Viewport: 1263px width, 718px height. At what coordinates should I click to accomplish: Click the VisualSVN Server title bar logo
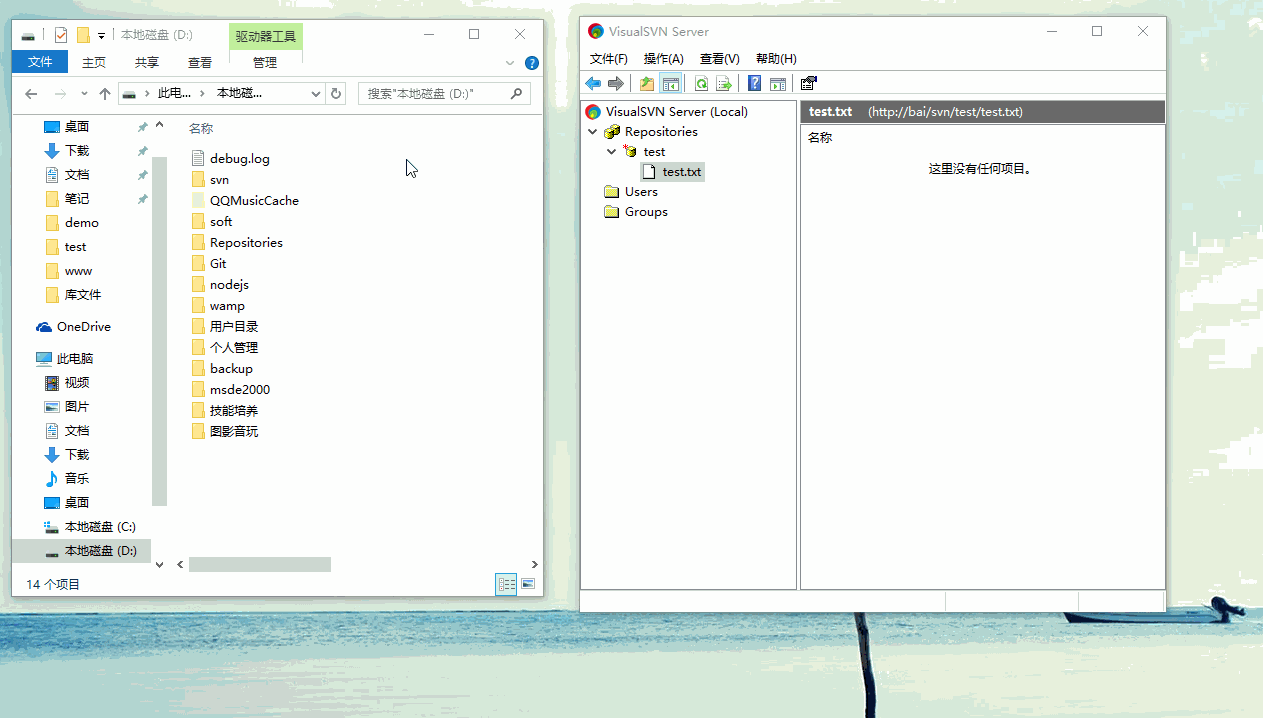pyautogui.click(x=596, y=31)
